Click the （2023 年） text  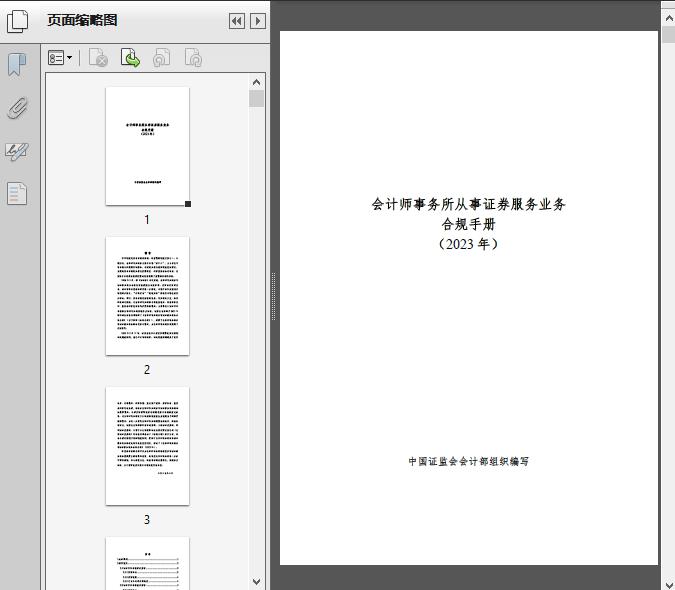(x=468, y=244)
